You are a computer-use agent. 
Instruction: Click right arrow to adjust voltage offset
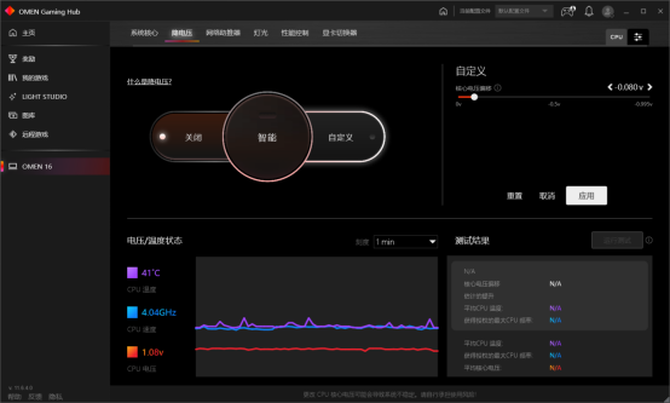(649, 87)
